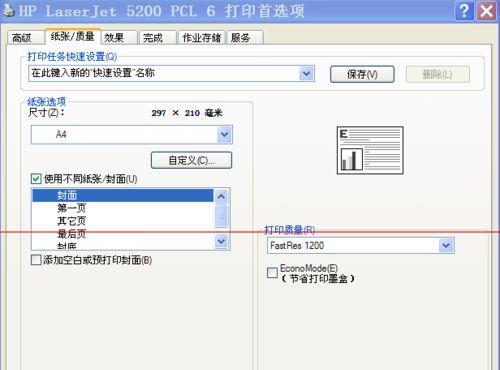Click the help question mark icon
Image resolution: width=500 pixels, height=370 pixels.
point(464,11)
